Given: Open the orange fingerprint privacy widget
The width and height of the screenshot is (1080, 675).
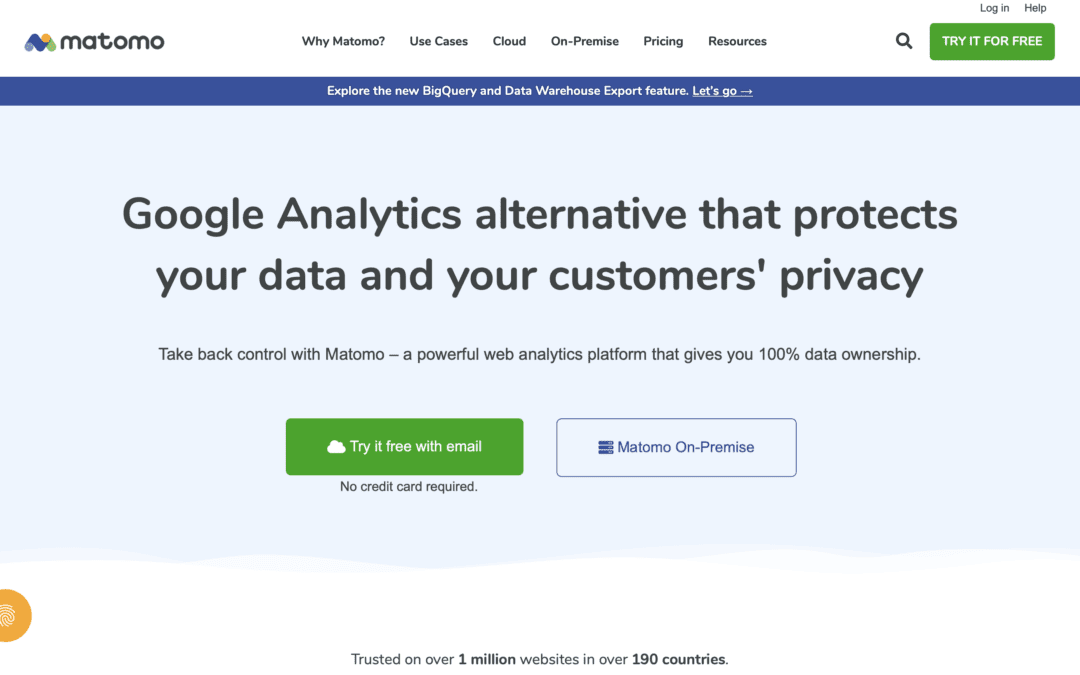Looking at the screenshot, I should point(14,615).
